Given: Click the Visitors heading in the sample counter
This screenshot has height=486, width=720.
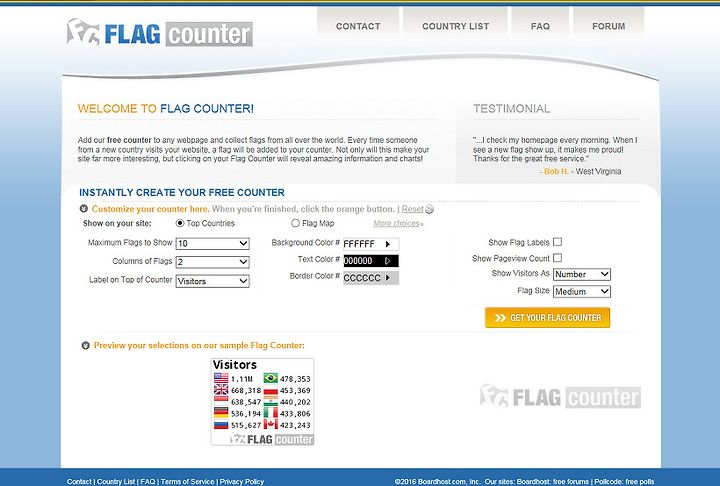Looking at the screenshot, I should click(235, 365).
